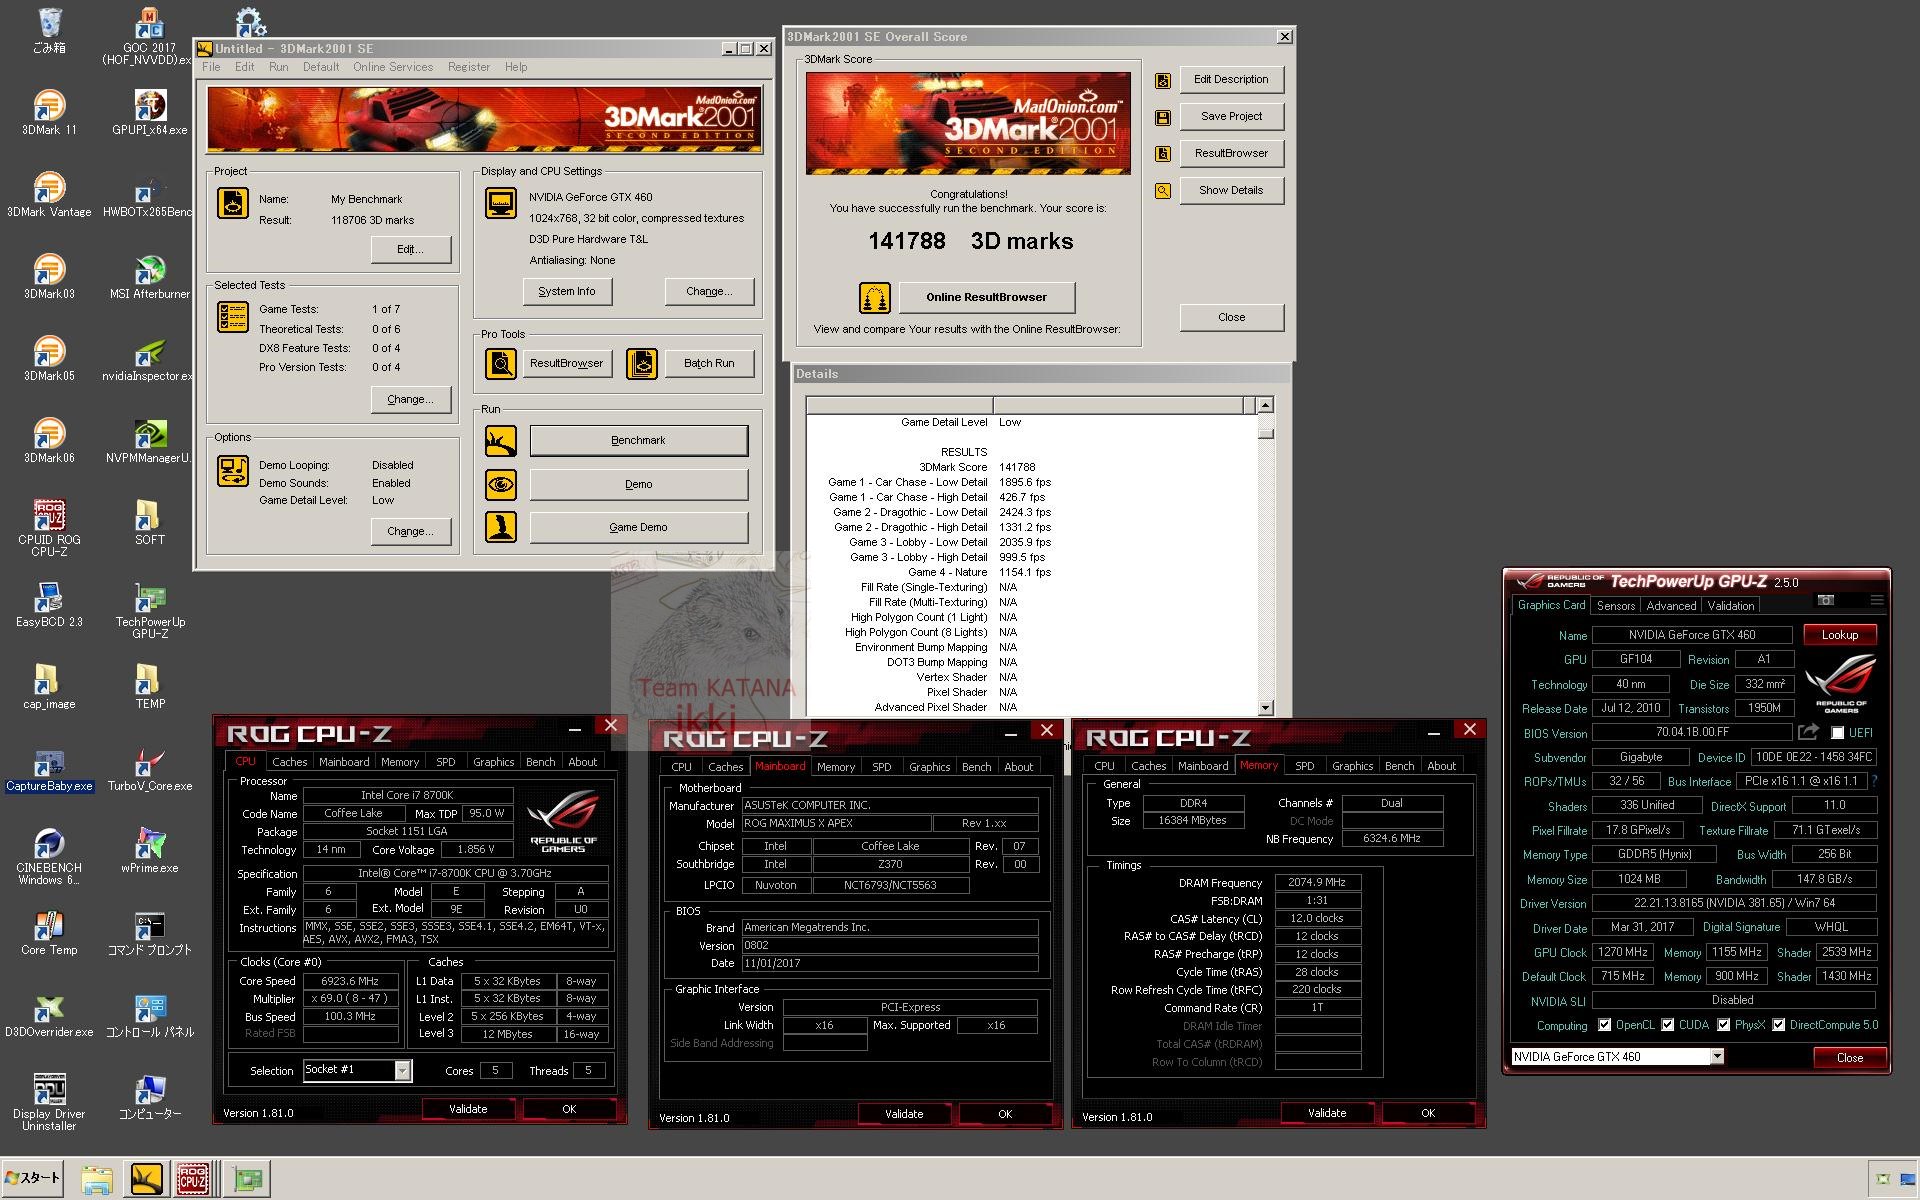Viewport: 1920px width, 1200px height.
Task: Toggle the PhysX checkbox in GPU-Z
Action: tap(1723, 1025)
